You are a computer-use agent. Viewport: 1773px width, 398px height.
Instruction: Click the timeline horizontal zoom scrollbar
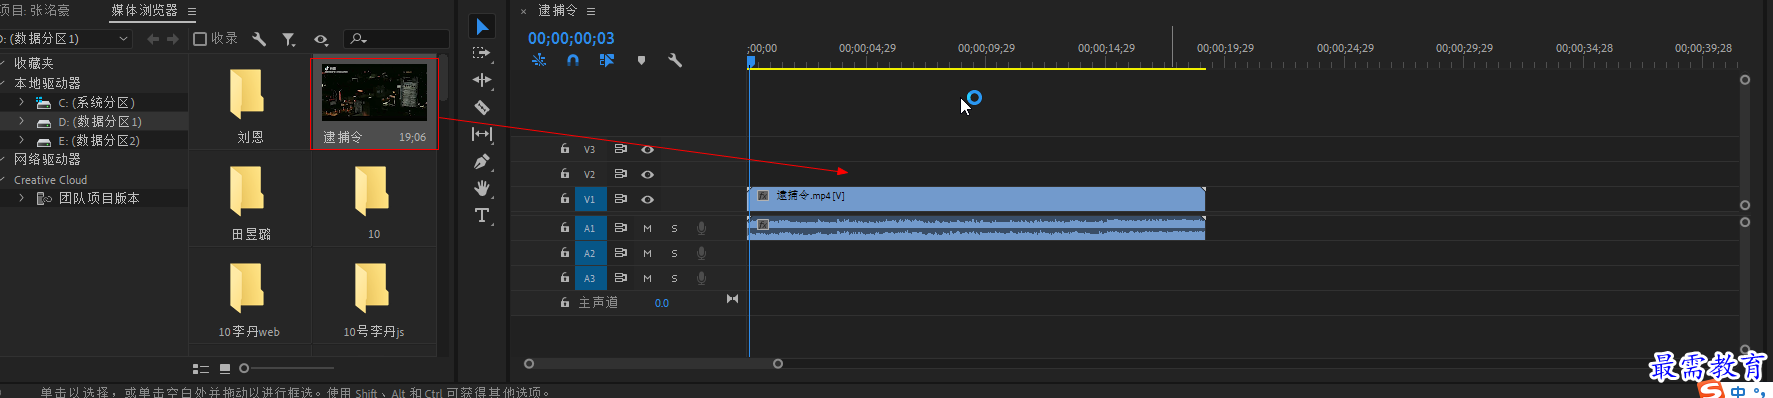653,364
